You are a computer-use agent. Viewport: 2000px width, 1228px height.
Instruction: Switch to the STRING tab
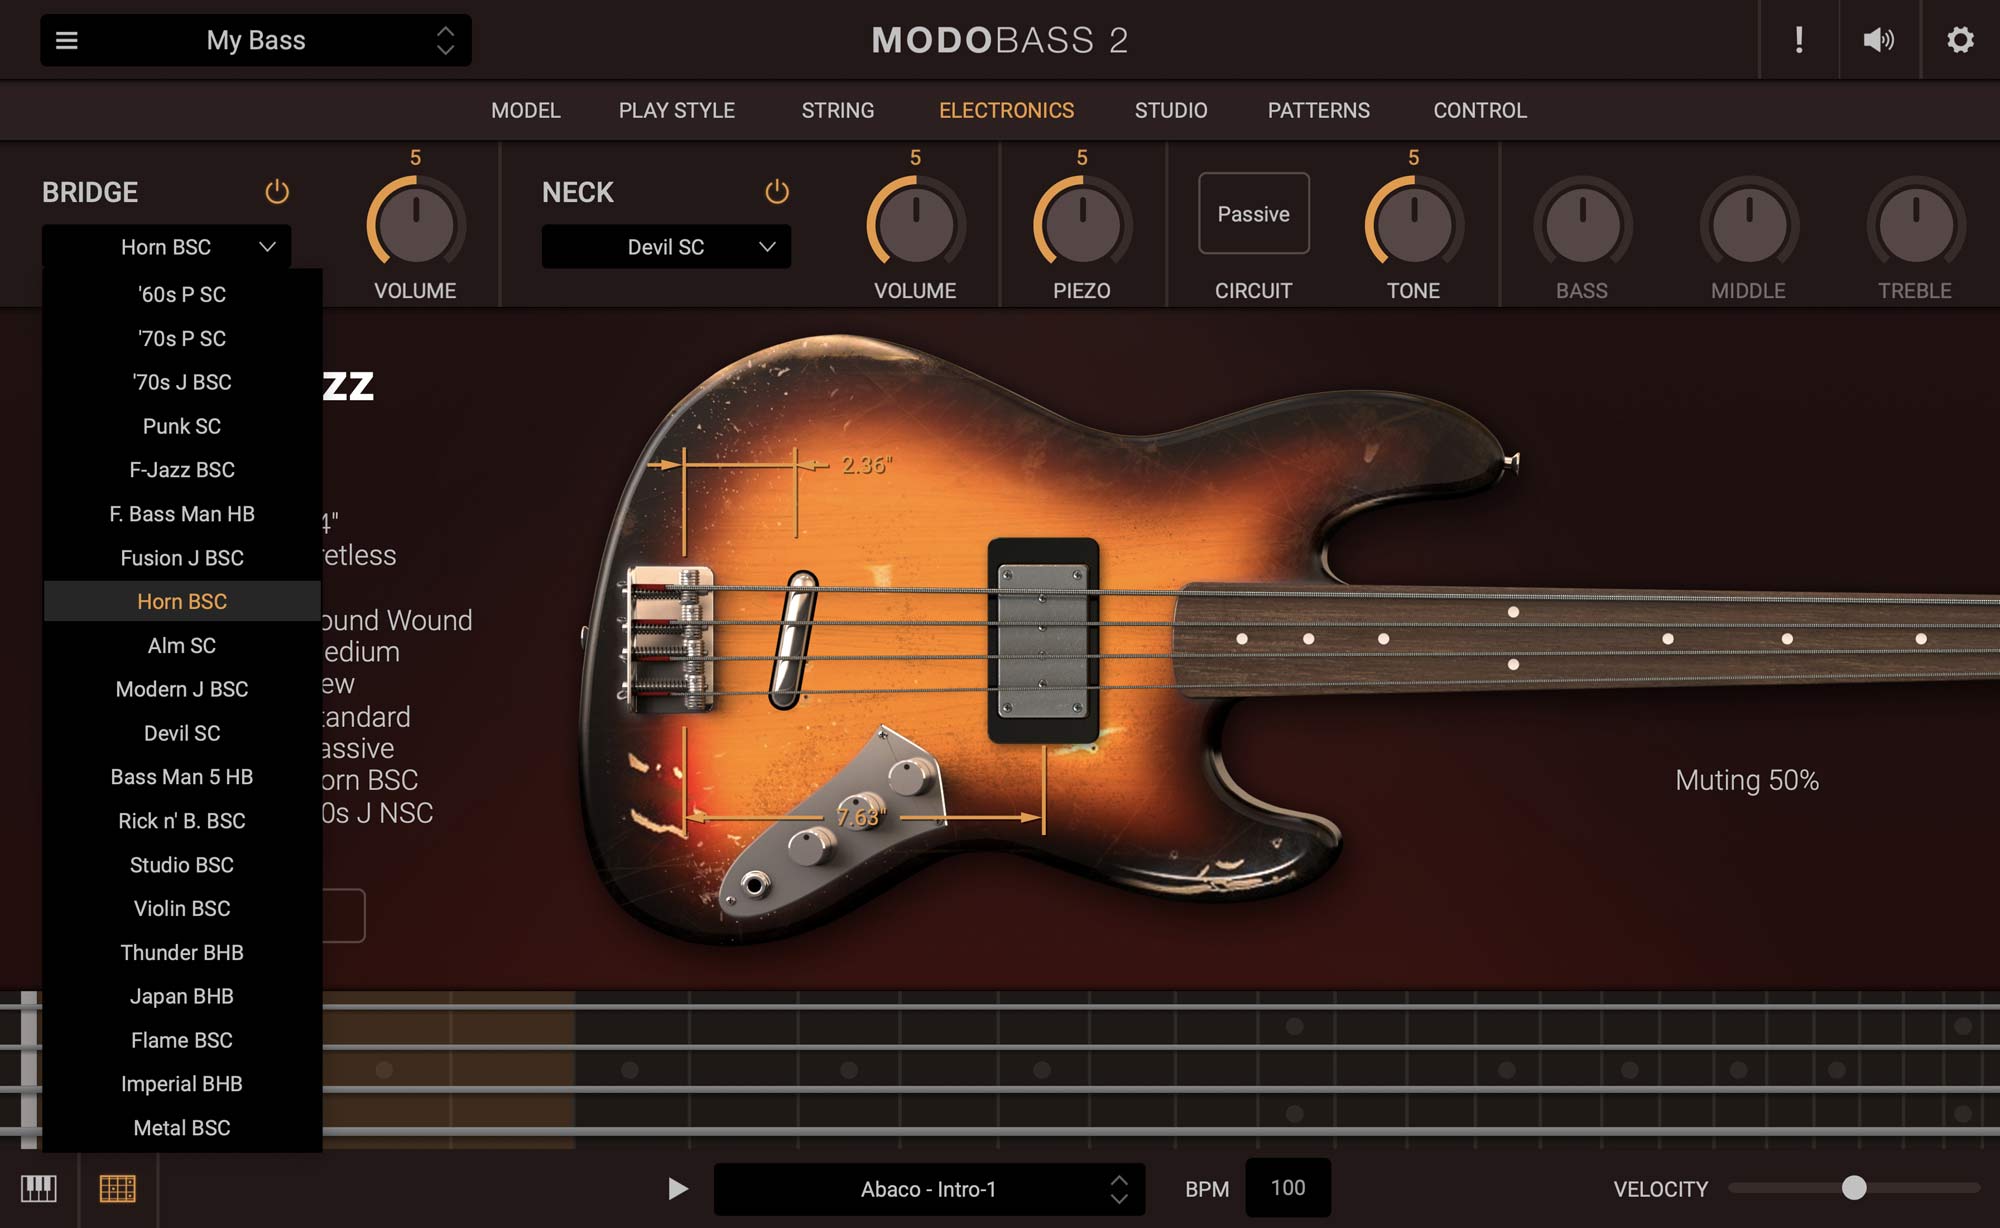click(838, 110)
